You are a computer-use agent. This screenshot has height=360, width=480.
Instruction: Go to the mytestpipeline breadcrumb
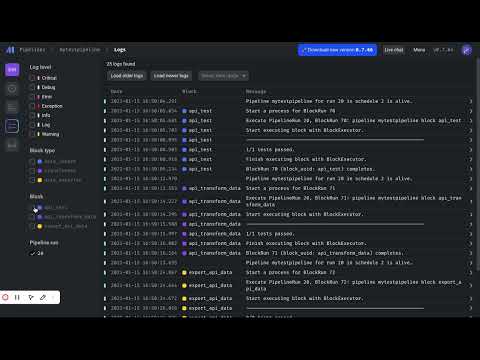pos(80,50)
